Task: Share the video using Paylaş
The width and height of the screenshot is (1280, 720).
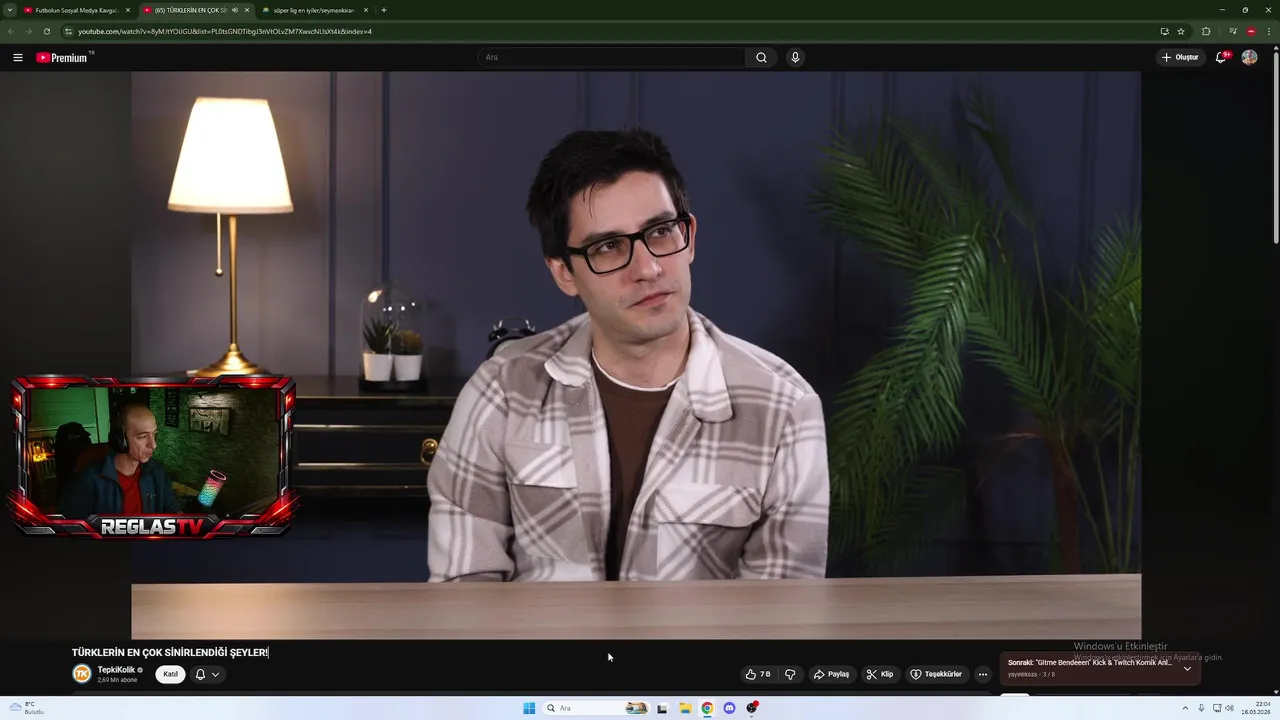Action: (x=831, y=675)
